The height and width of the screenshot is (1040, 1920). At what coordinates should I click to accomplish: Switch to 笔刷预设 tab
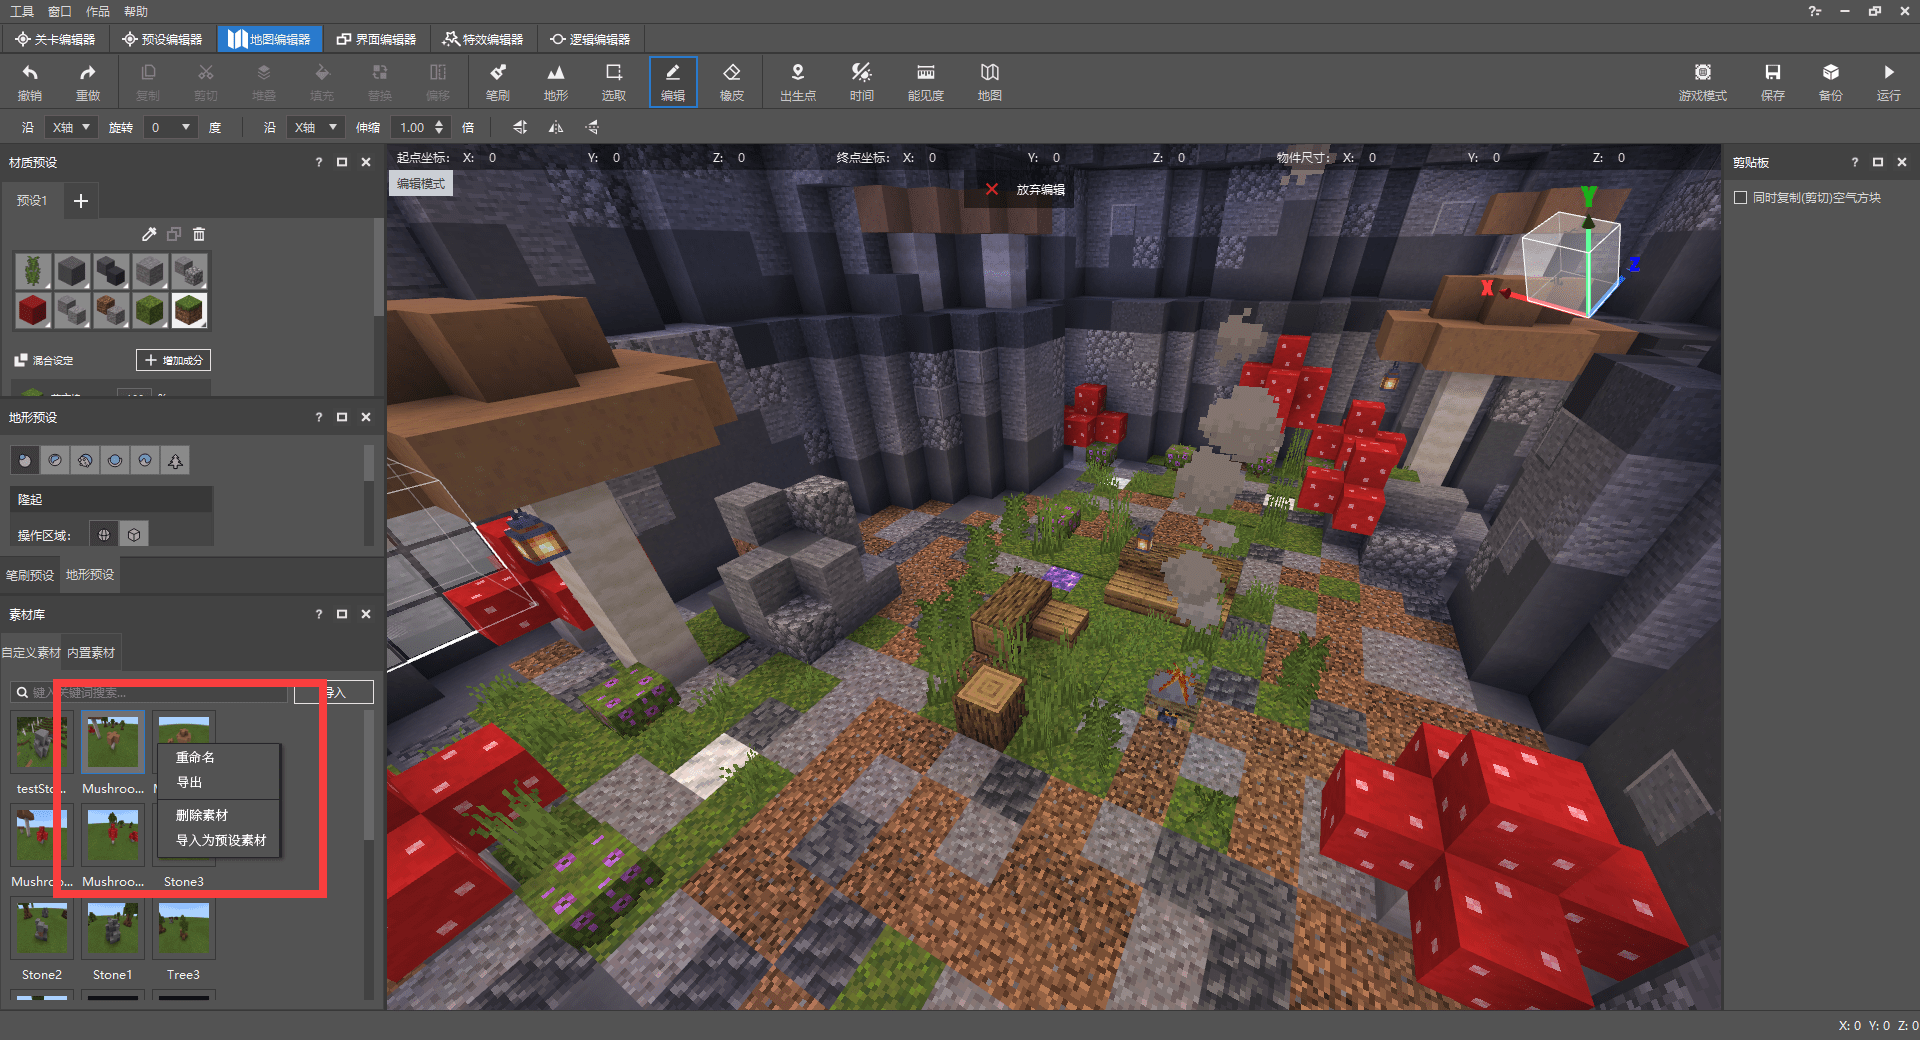30,575
